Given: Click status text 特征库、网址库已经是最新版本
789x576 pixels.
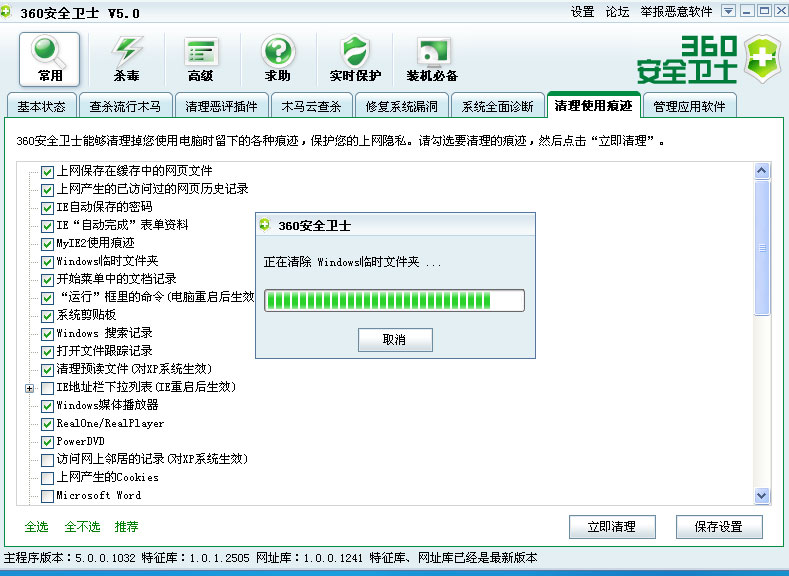Looking at the screenshot, I should click(453, 557).
